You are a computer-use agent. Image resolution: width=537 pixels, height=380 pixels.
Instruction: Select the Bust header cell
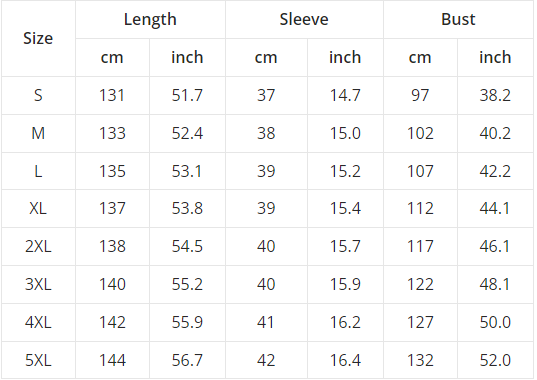458,19
